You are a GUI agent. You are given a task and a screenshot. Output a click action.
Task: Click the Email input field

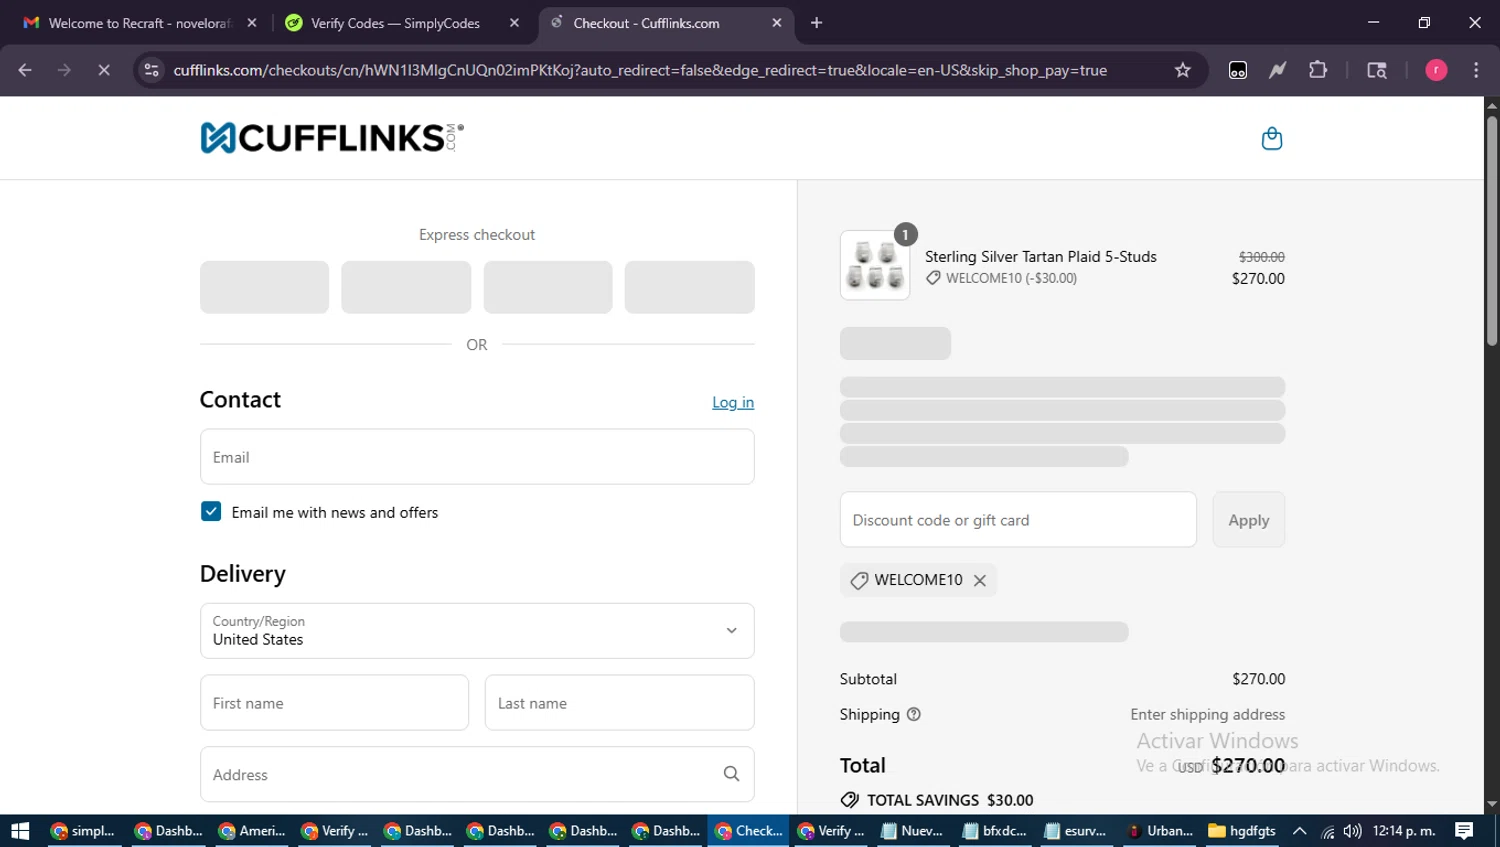click(477, 457)
